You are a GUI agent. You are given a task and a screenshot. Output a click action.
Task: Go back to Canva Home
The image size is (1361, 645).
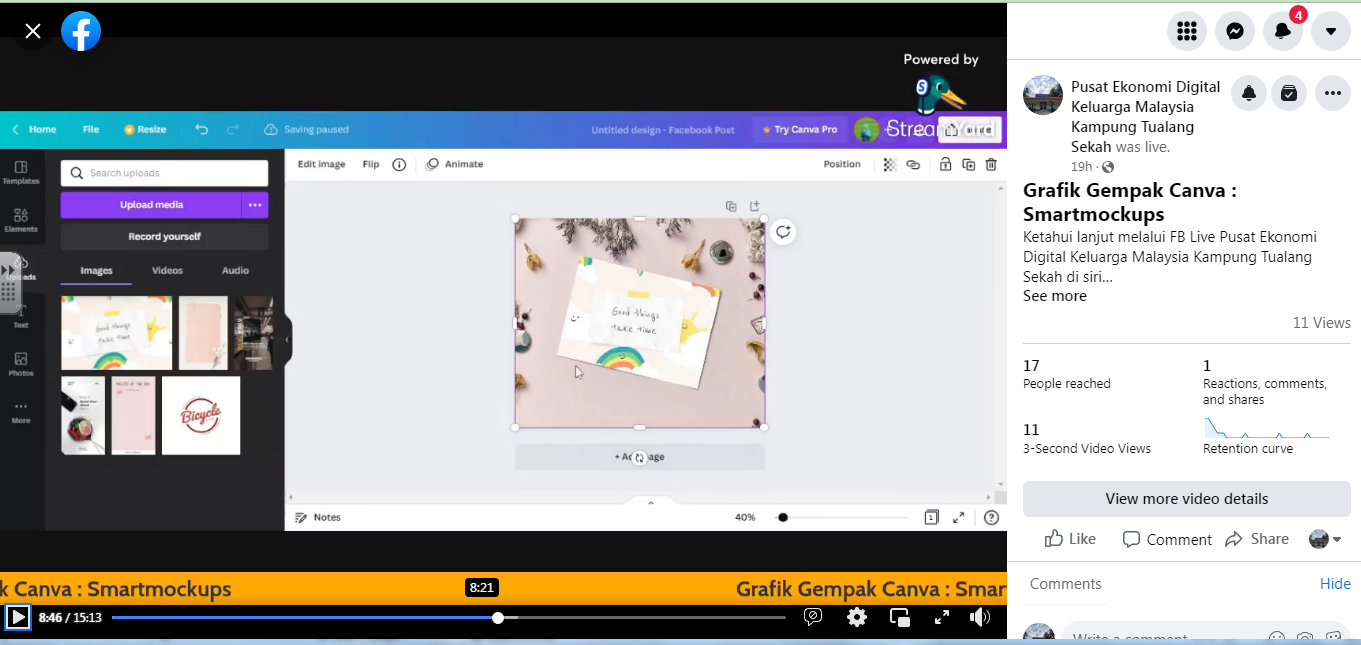tap(35, 129)
